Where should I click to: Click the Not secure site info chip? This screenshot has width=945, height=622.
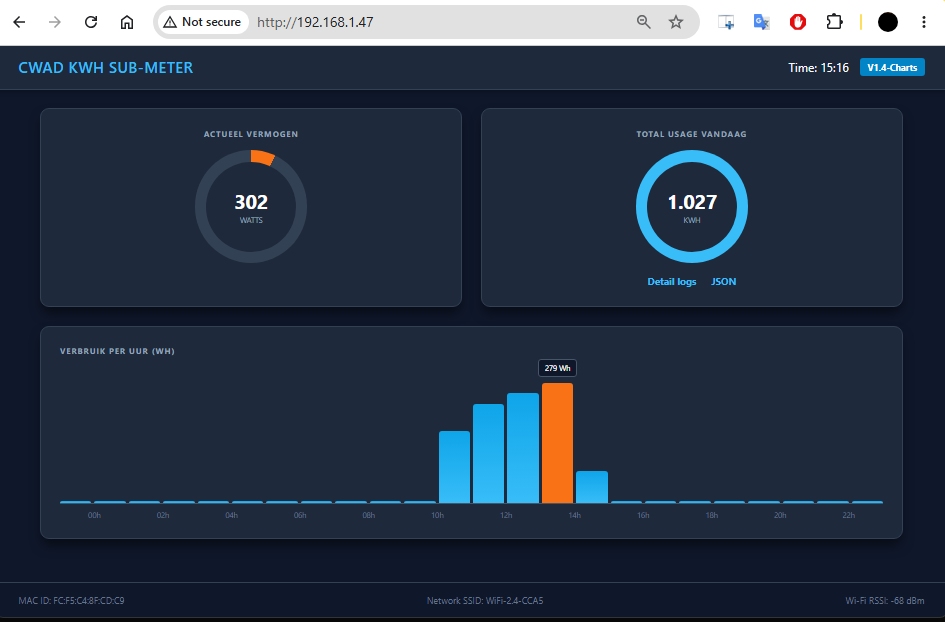coord(203,22)
